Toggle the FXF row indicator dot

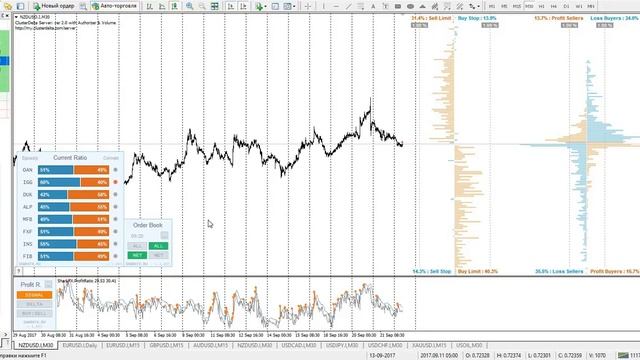click(x=116, y=231)
